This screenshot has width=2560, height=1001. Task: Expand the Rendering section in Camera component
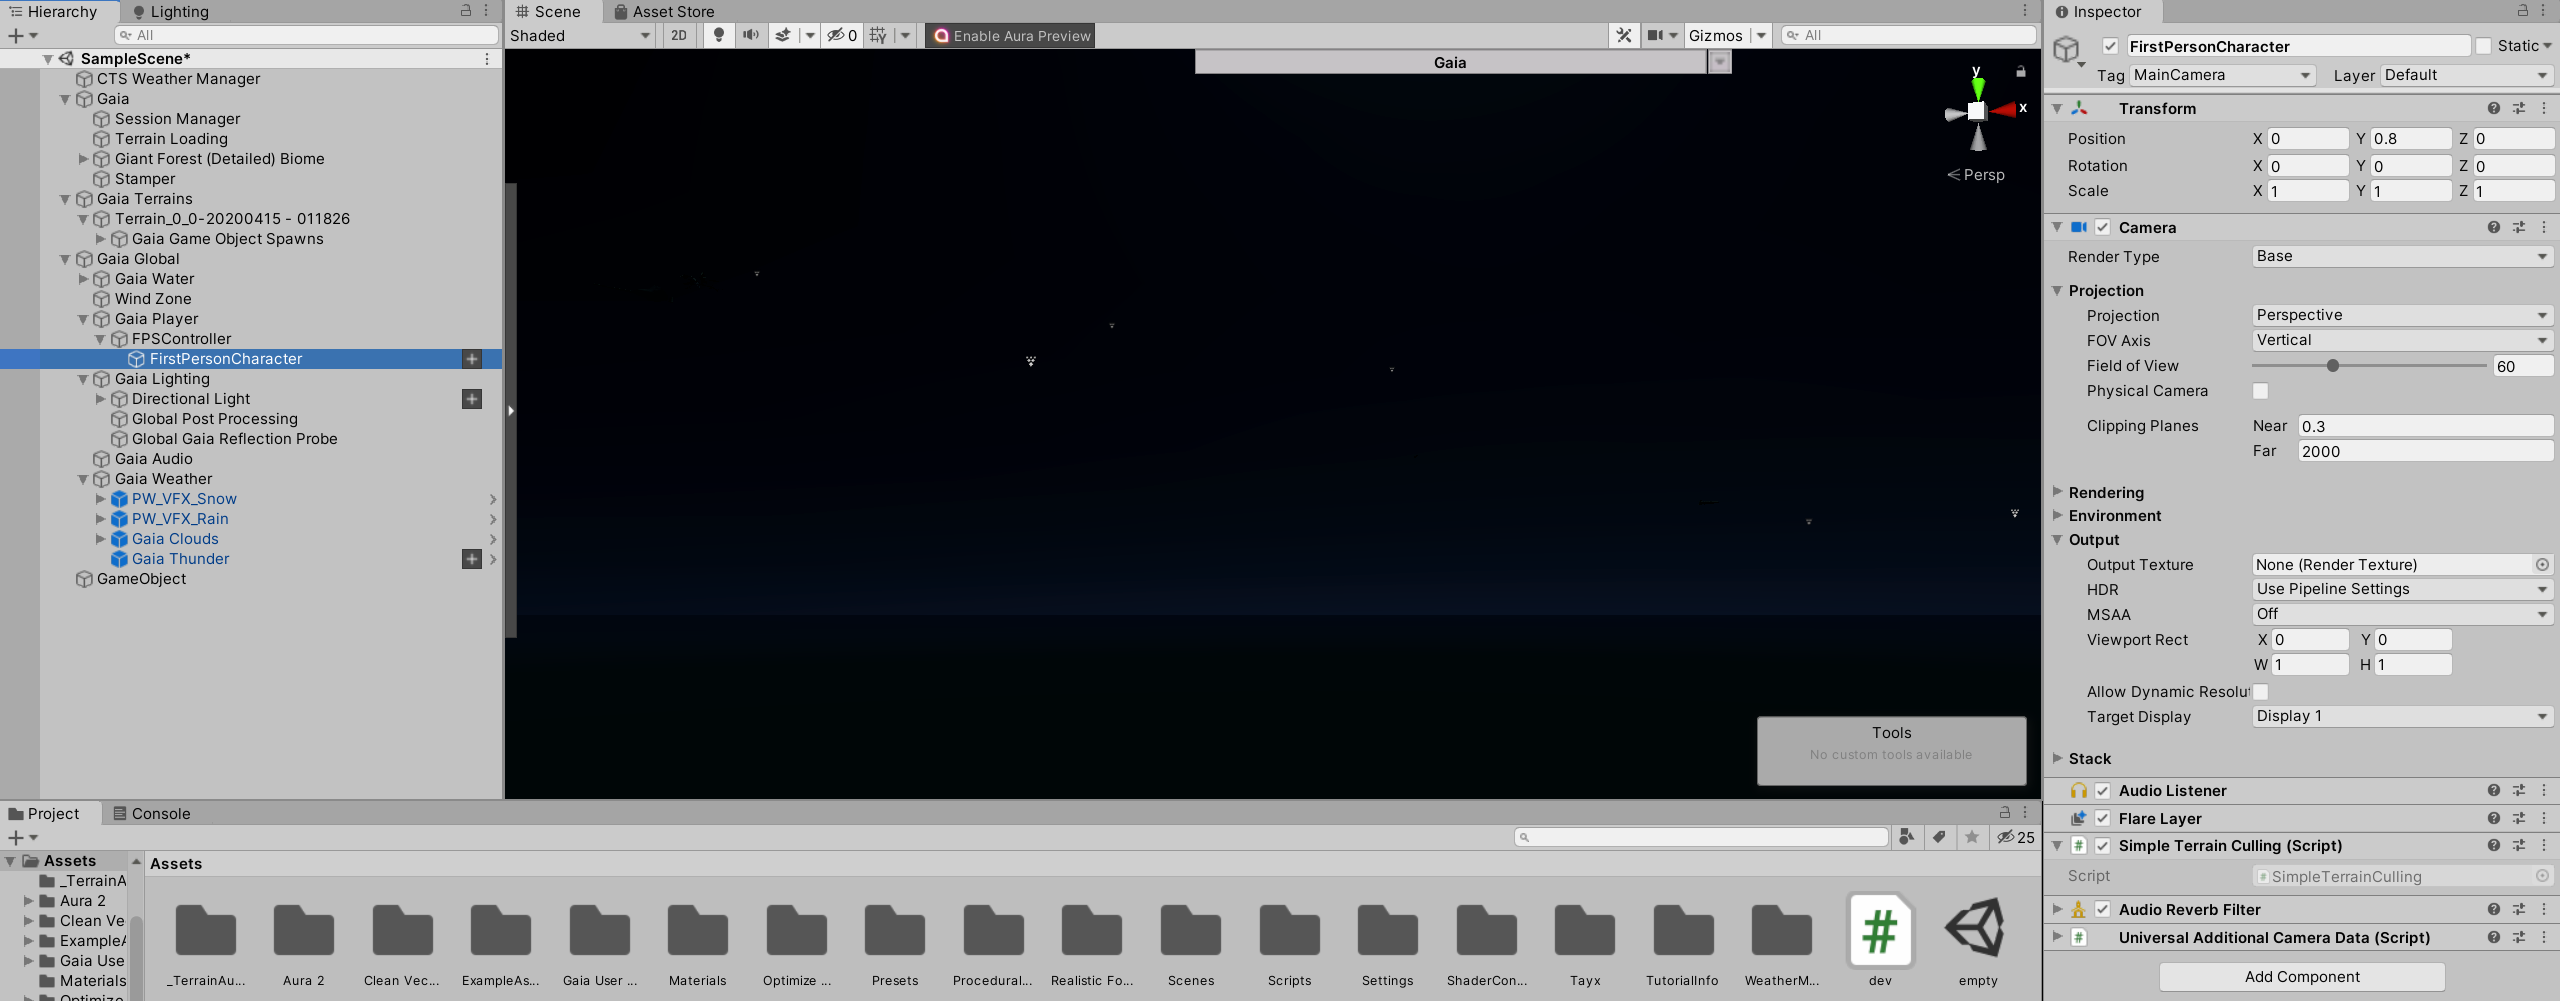tap(2057, 492)
